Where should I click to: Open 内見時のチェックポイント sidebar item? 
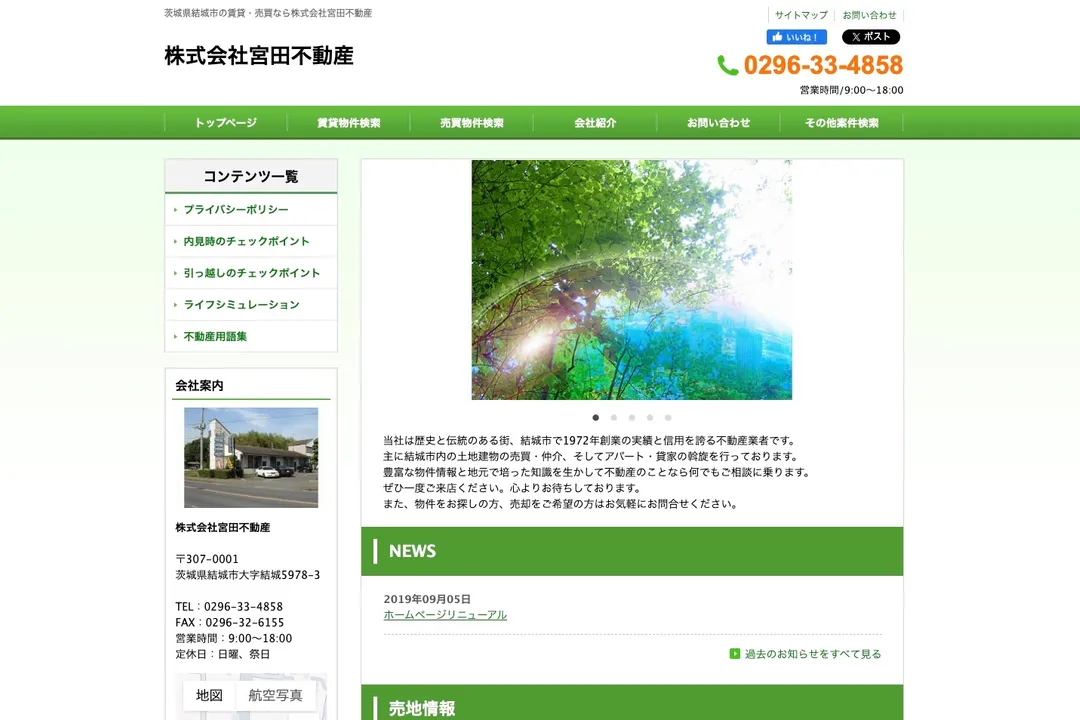pyautogui.click(x=246, y=241)
